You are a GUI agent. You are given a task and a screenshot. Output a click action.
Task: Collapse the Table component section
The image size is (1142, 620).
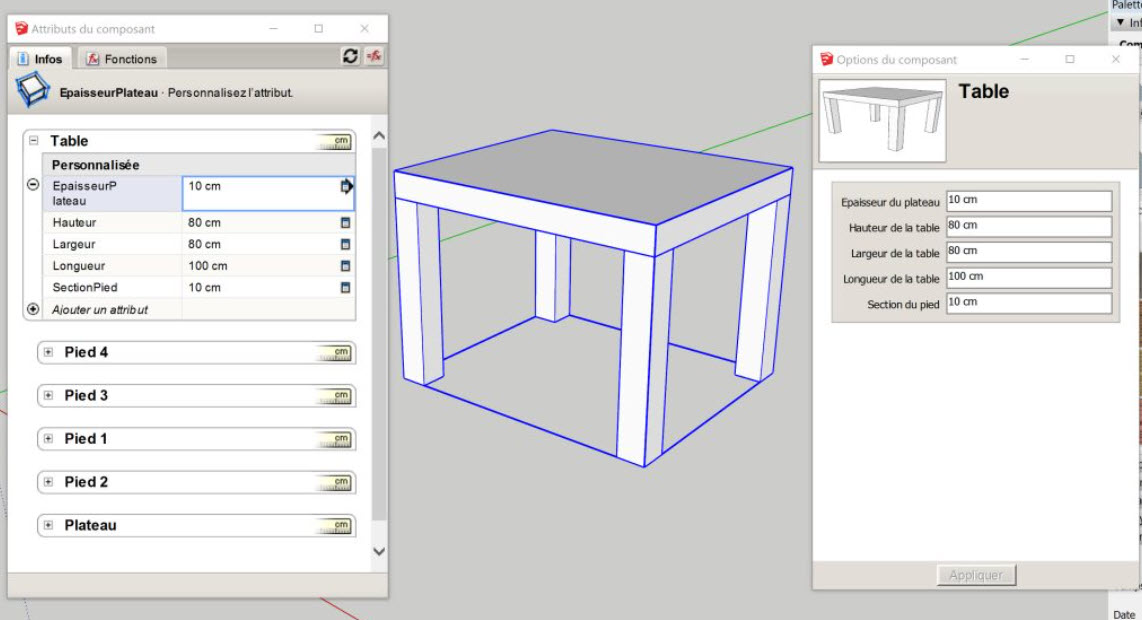click(x=33, y=142)
